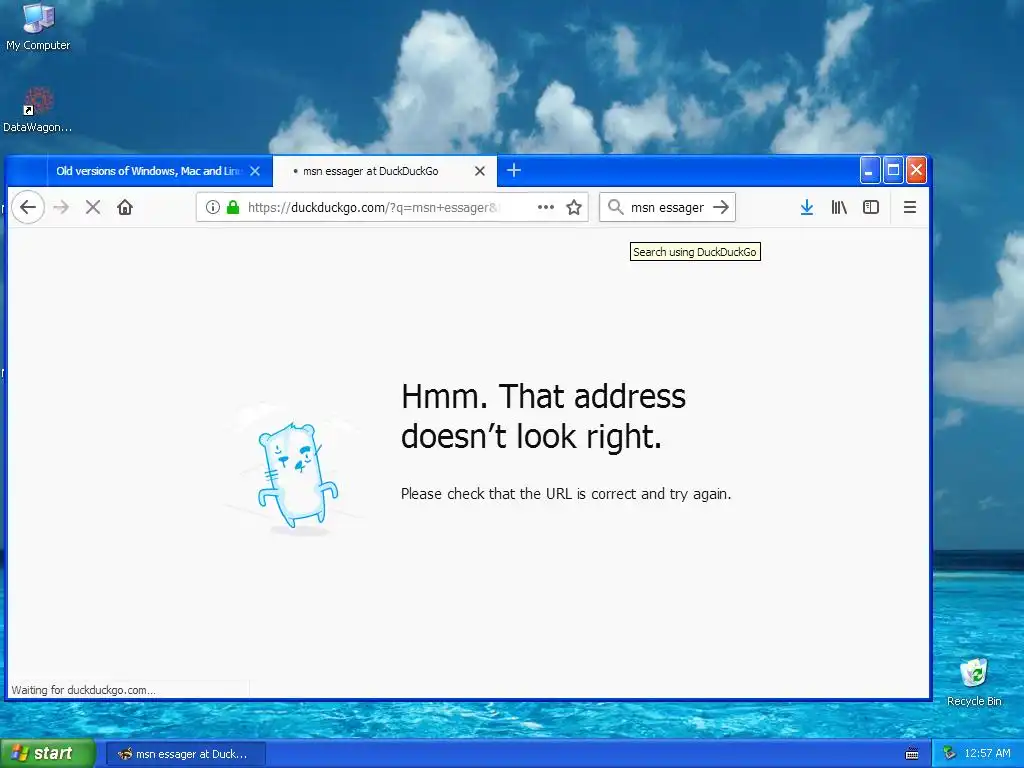Minimize the Firefox window
This screenshot has height=768, width=1024.
pyautogui.click(x=870, y=170)
